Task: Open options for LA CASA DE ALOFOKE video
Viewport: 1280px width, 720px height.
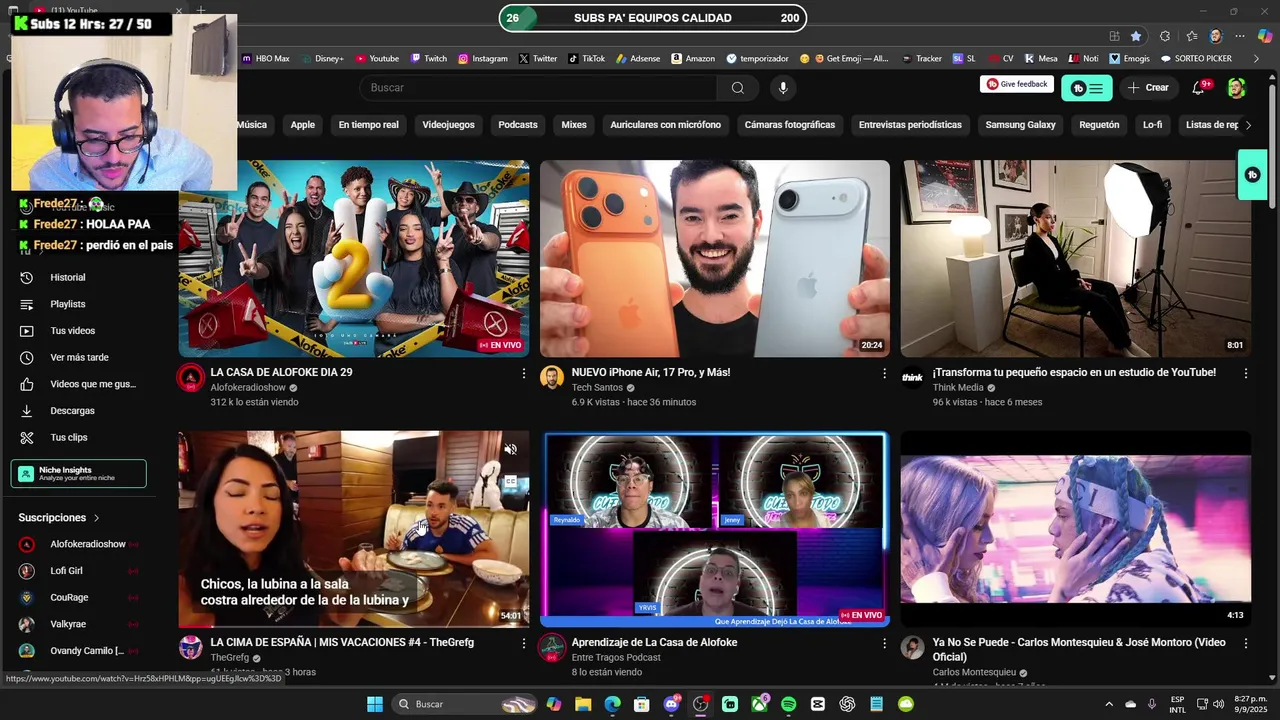Action: (523, 373)
